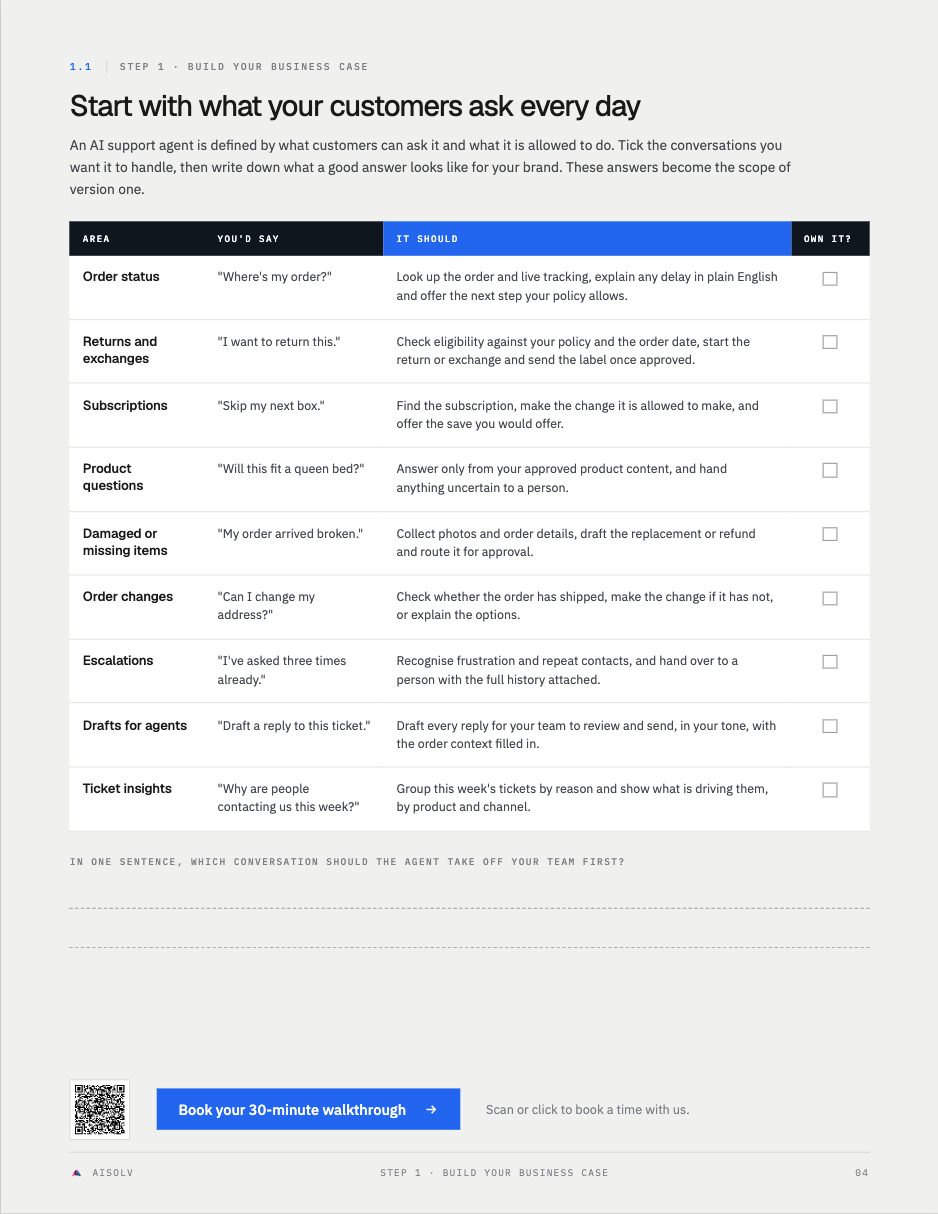
Task: Click the first dashed answer line
Action: 469,908
